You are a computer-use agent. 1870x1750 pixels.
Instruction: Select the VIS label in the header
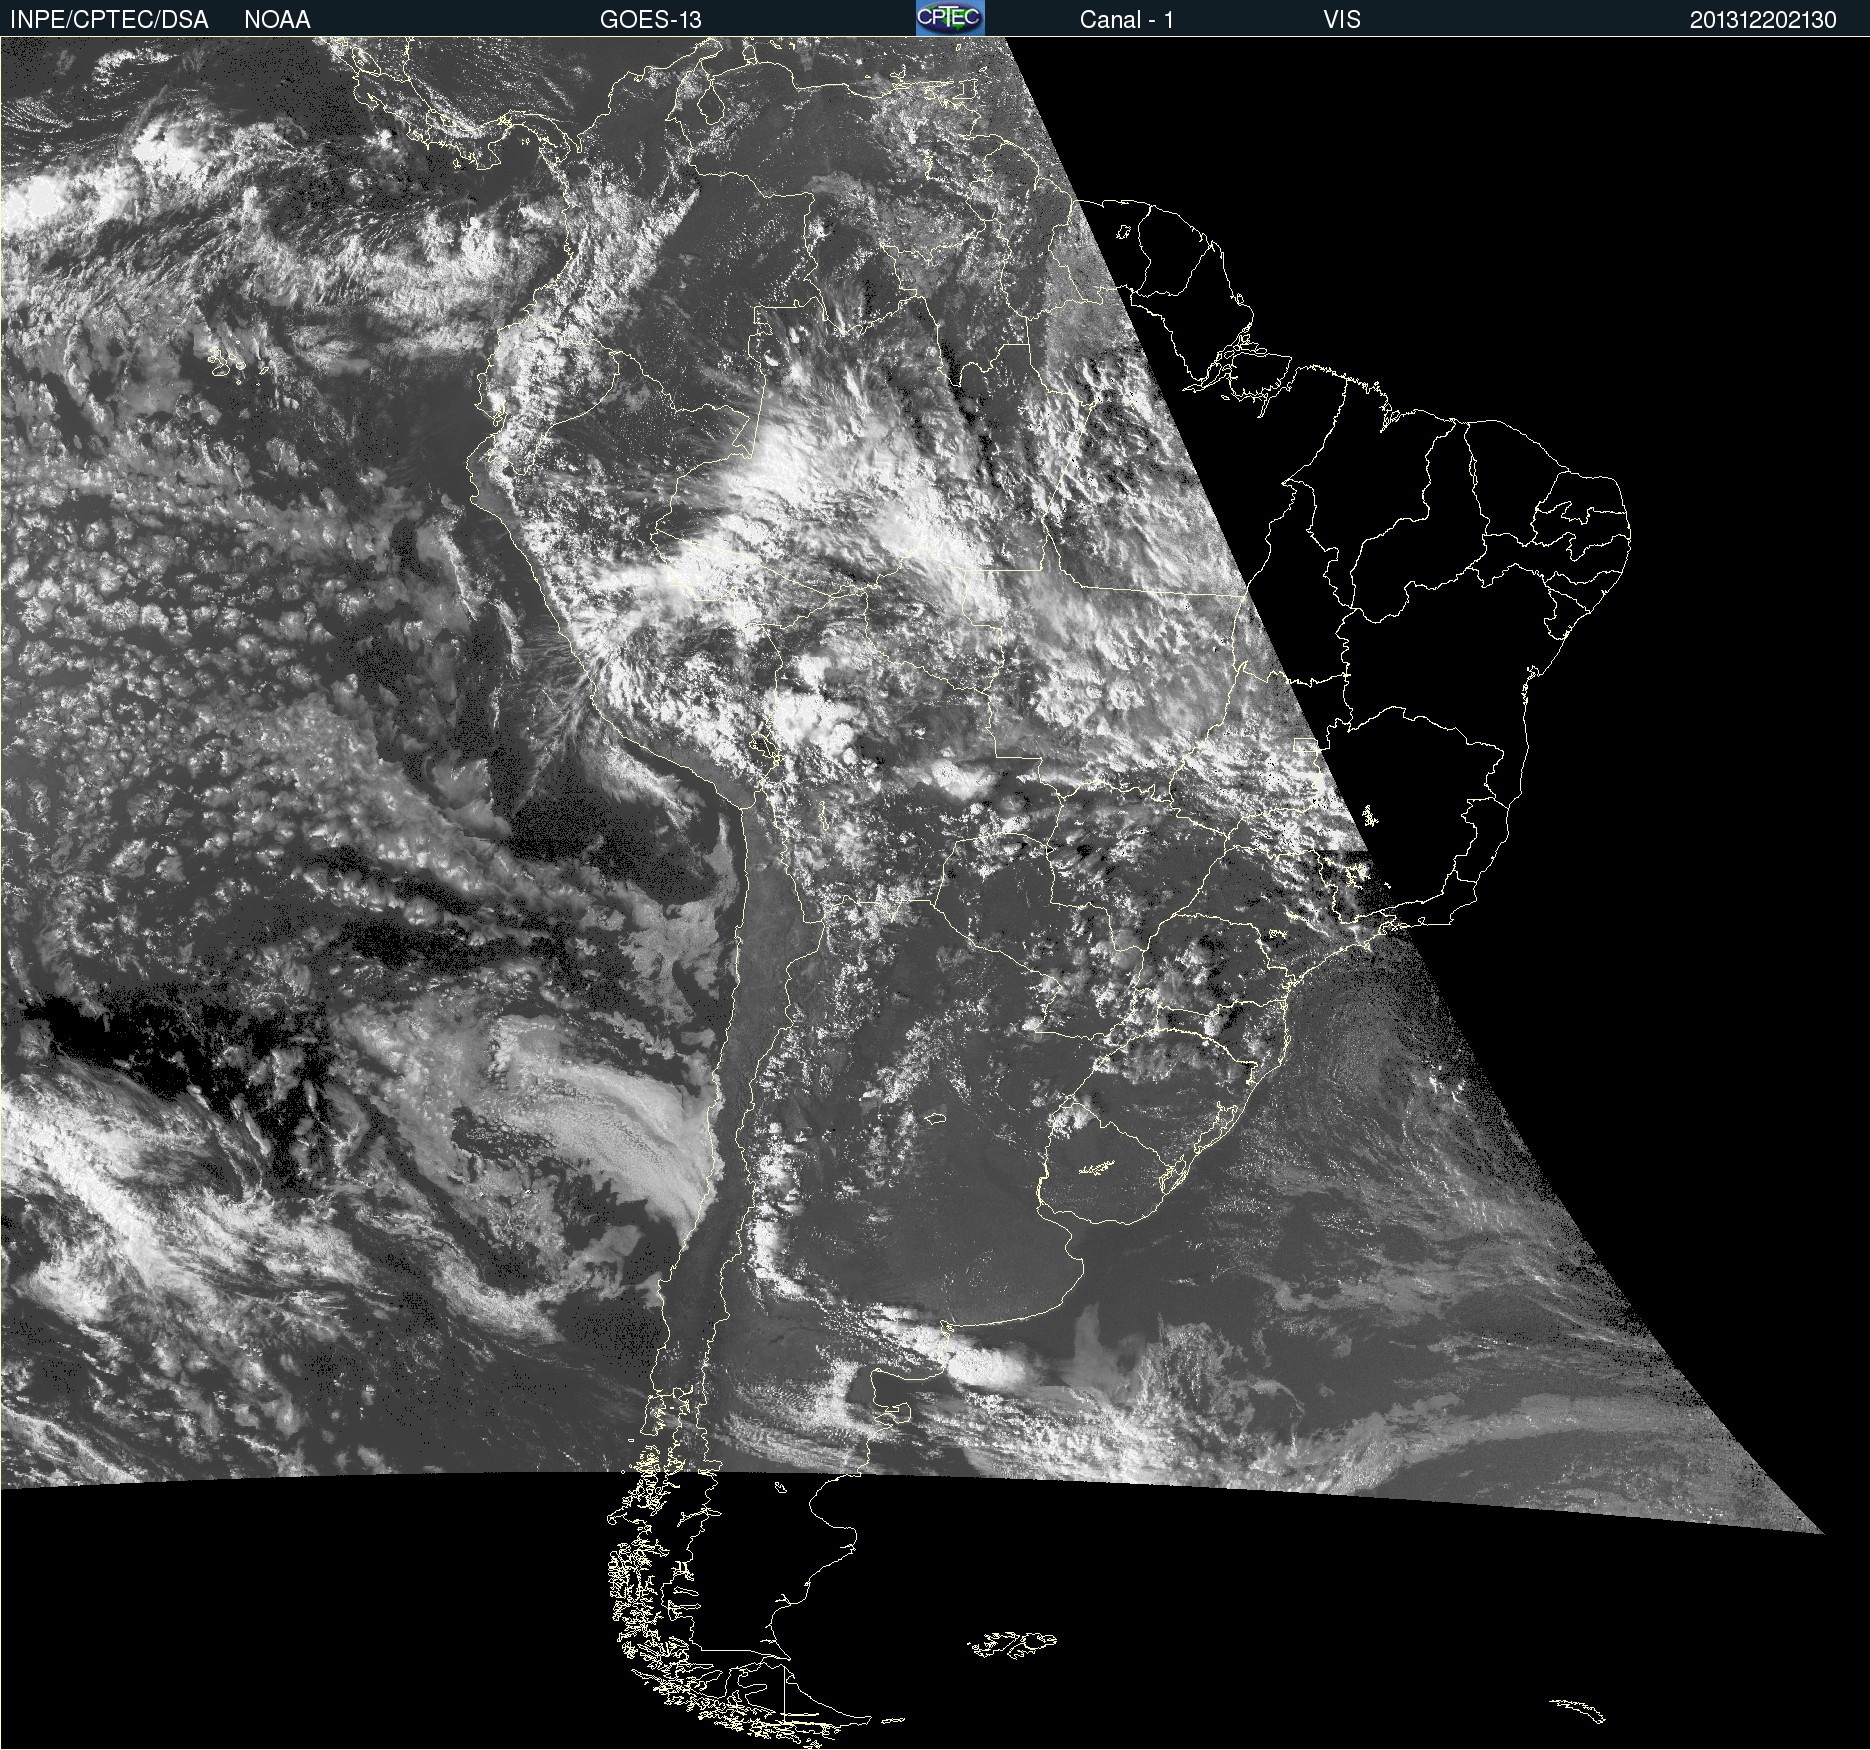point(1341,19)
